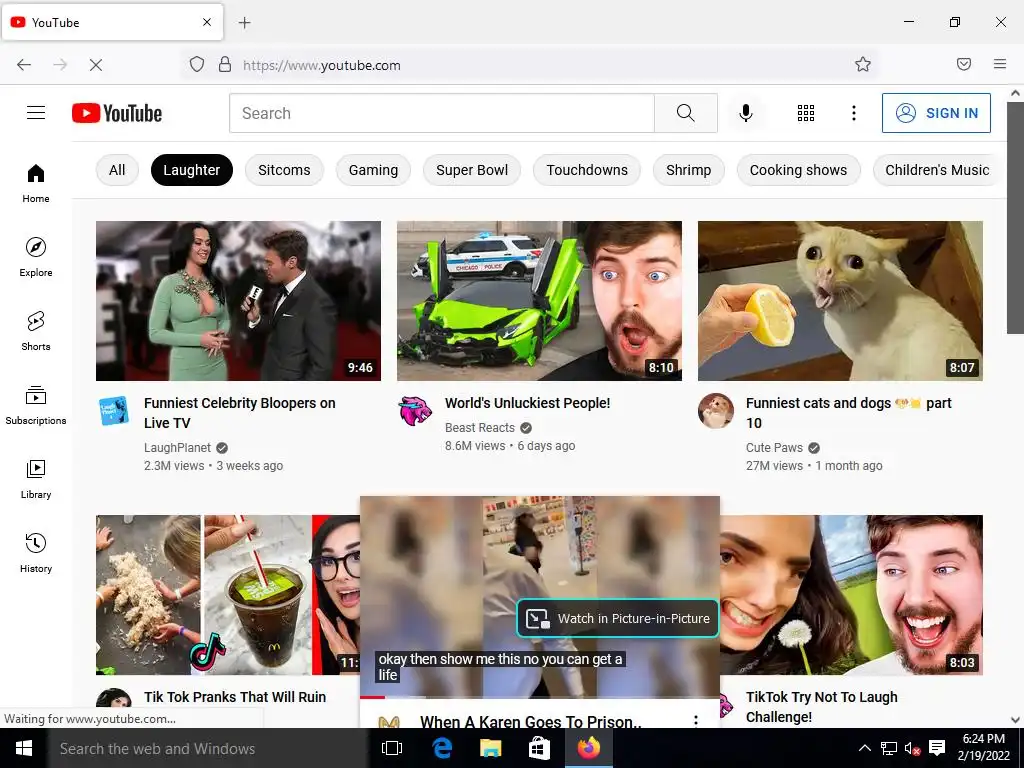Image resolution: width=1024 pixels, height=768 pixels.
Task: Show hidden system tray icons
Action: click(865, 748)
